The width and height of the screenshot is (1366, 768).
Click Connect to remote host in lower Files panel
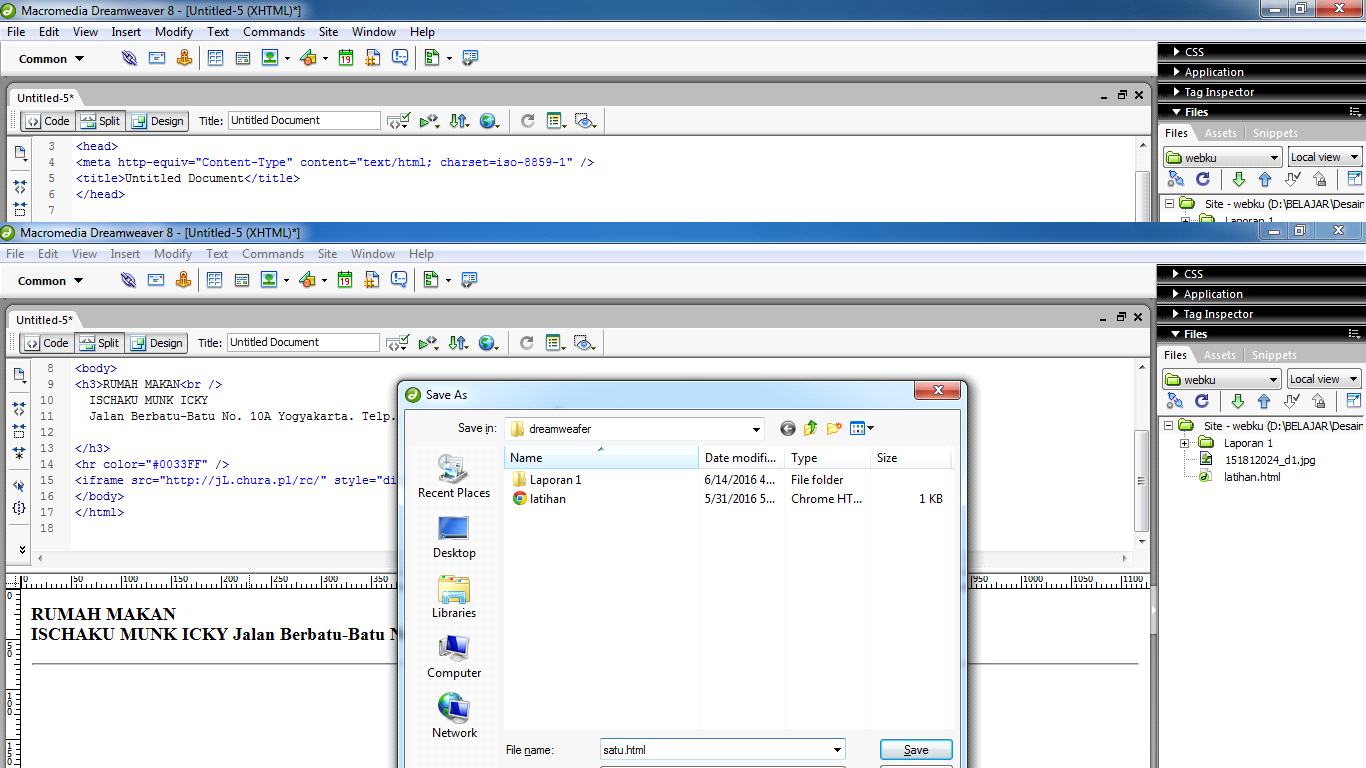1175,401
